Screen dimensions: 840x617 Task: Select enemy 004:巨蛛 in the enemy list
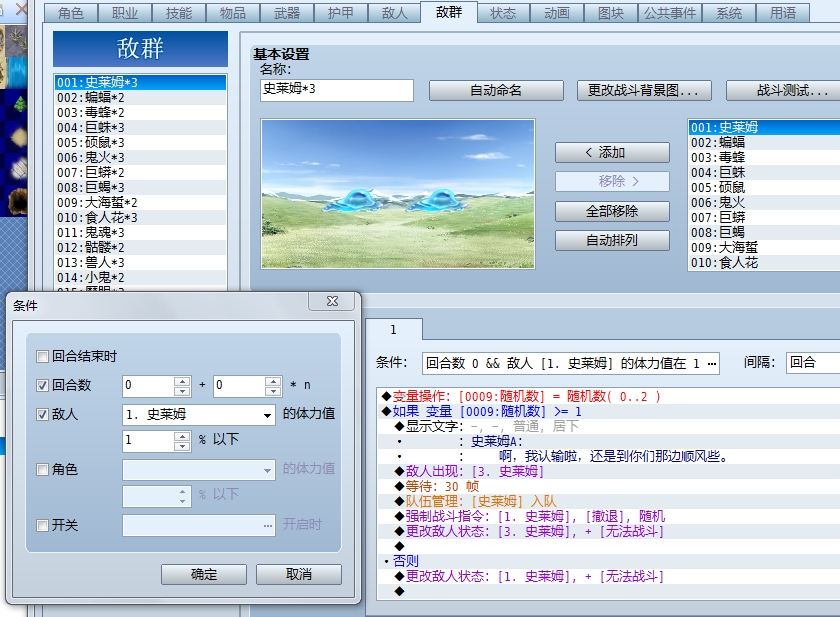(764, 172)
